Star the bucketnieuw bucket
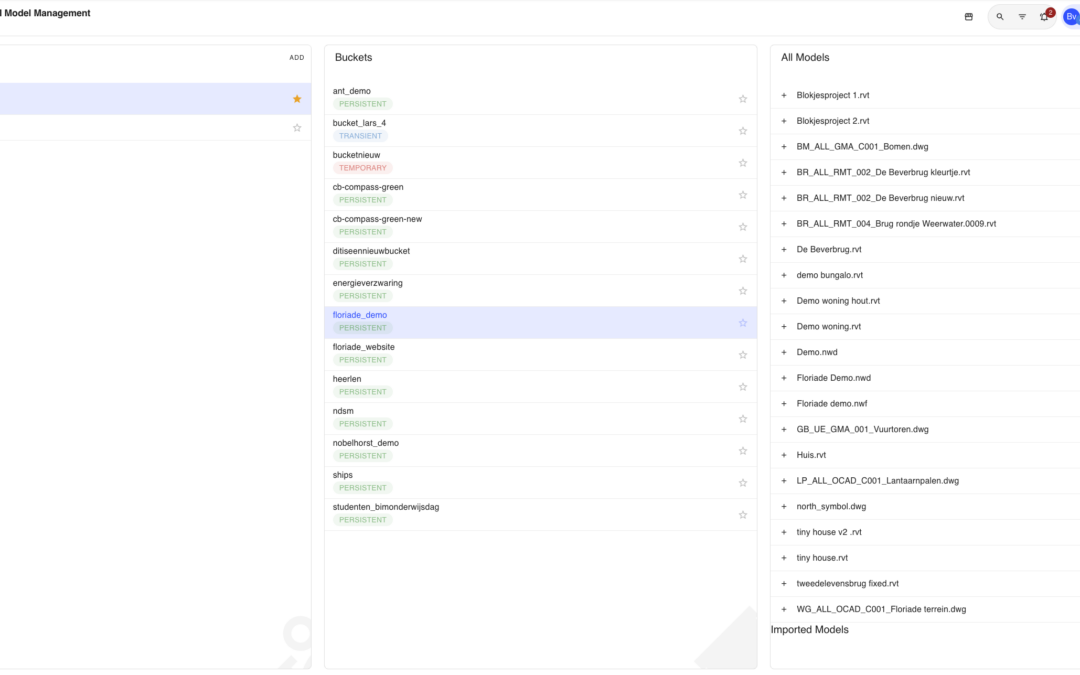Screen dimensions: 1080x675 [x=742, y=163]
